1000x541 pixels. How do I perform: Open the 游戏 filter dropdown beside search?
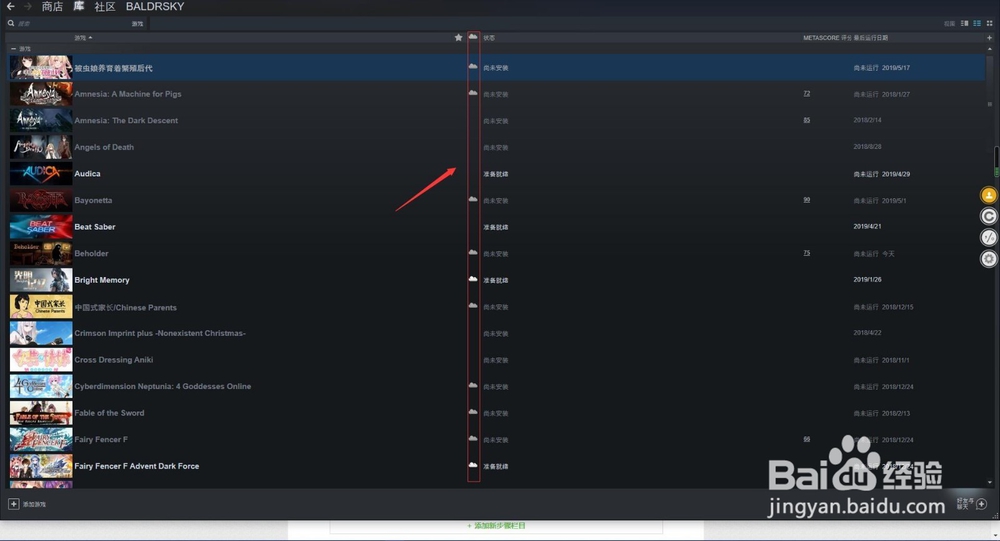click(x=138, y=24)
